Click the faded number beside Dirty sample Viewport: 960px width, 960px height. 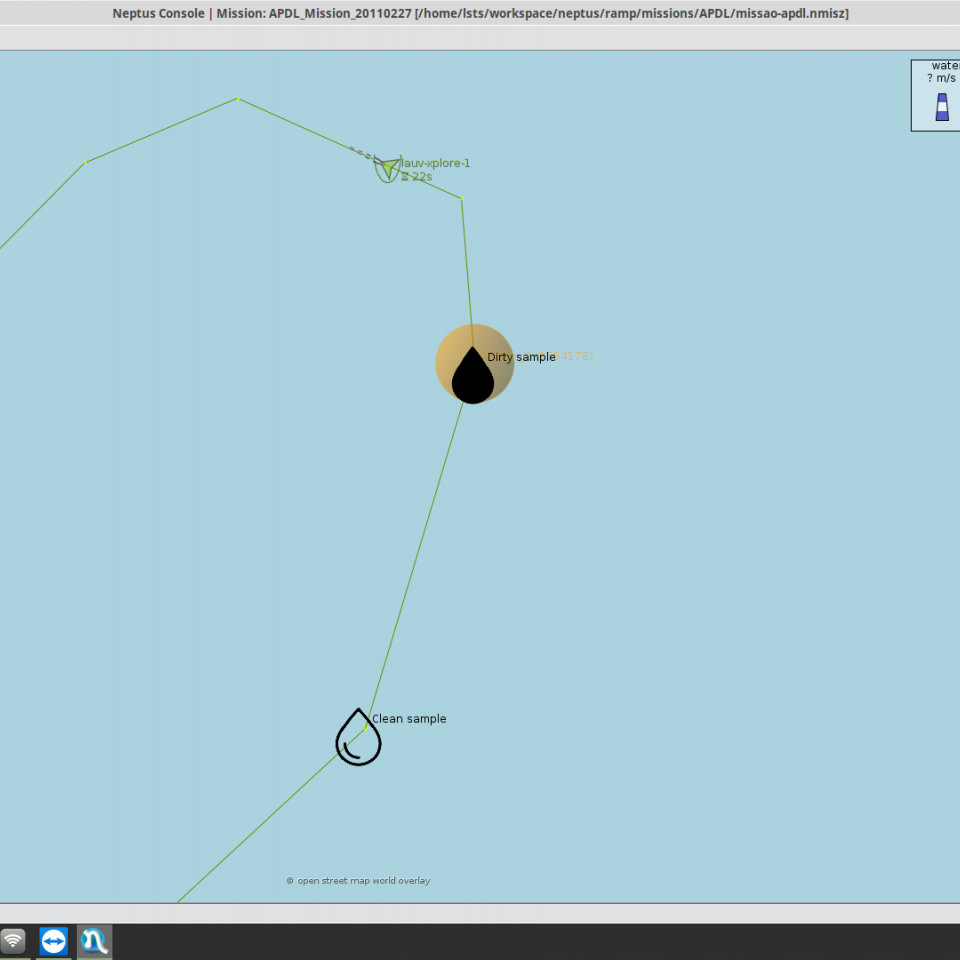point(576,357)
